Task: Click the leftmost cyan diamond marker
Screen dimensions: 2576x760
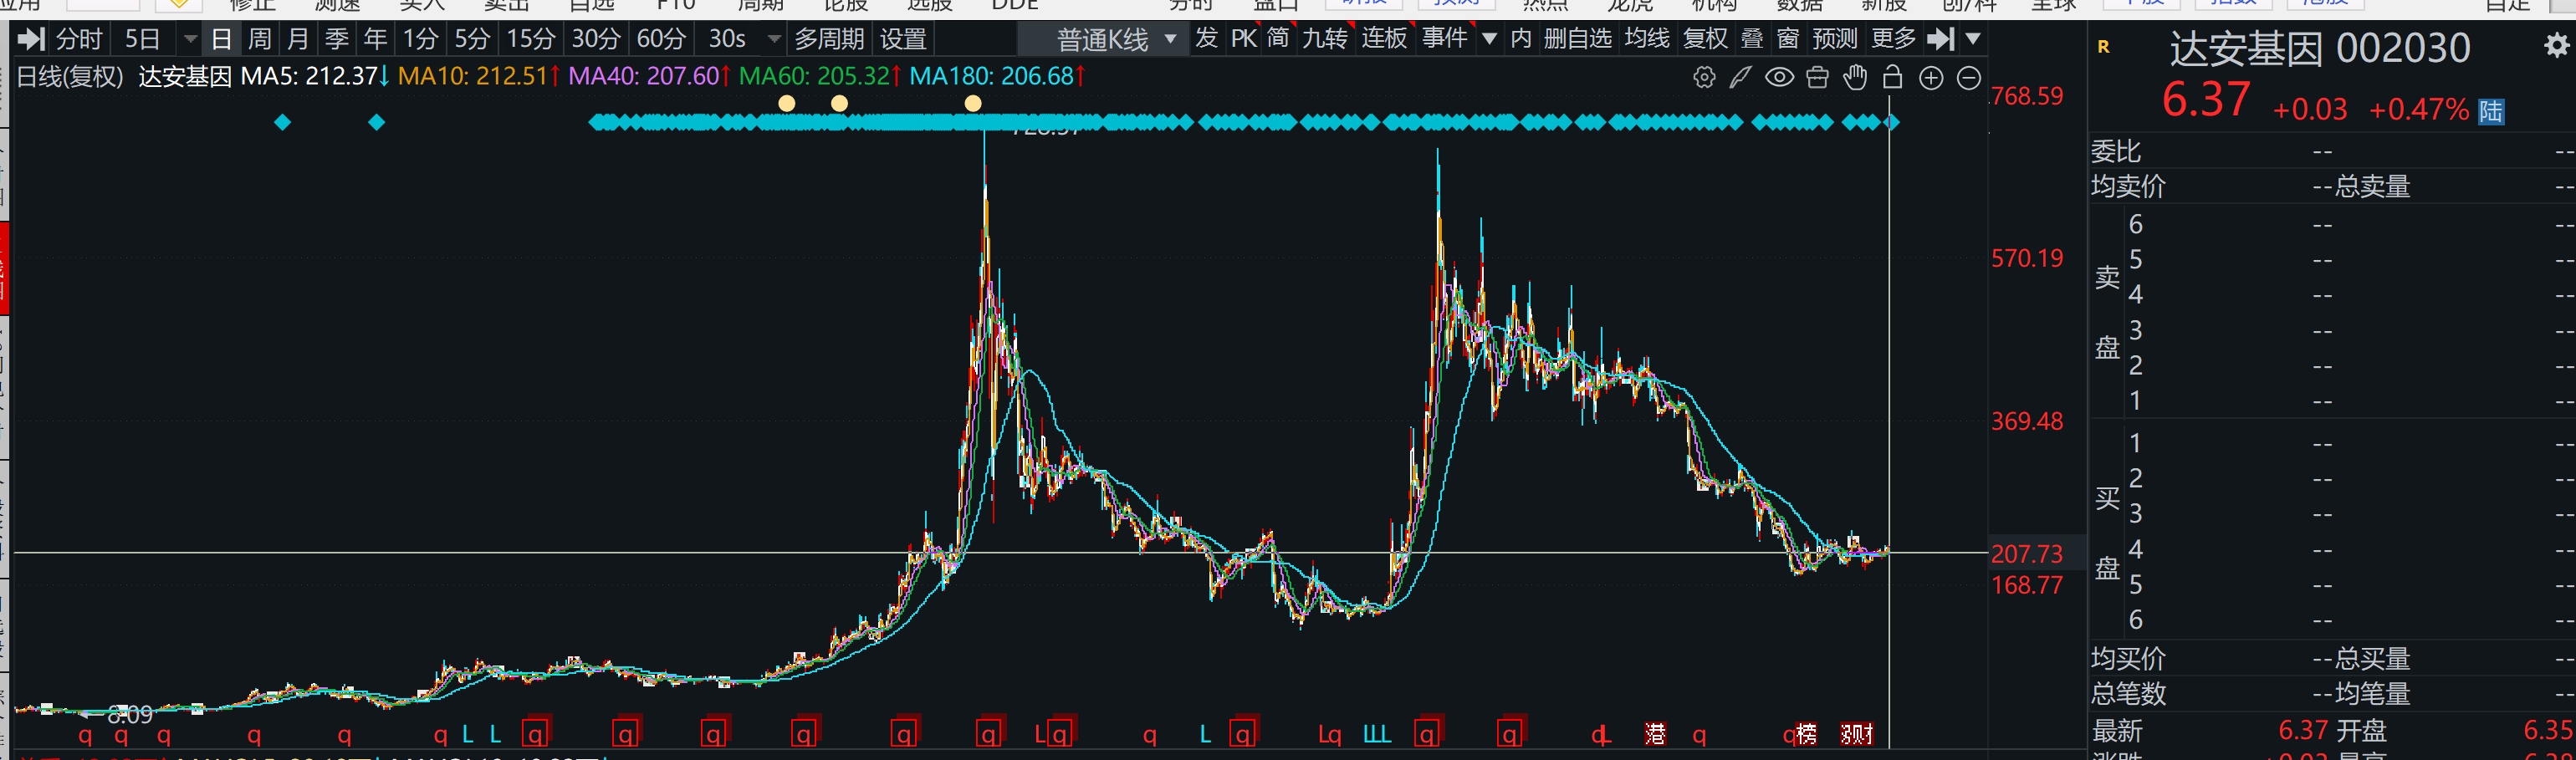Action: pyautogui.click(x=282, y=122)
